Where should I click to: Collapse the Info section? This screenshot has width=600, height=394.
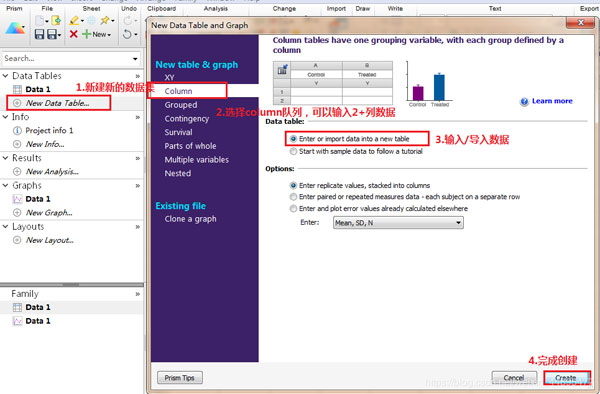5,117
